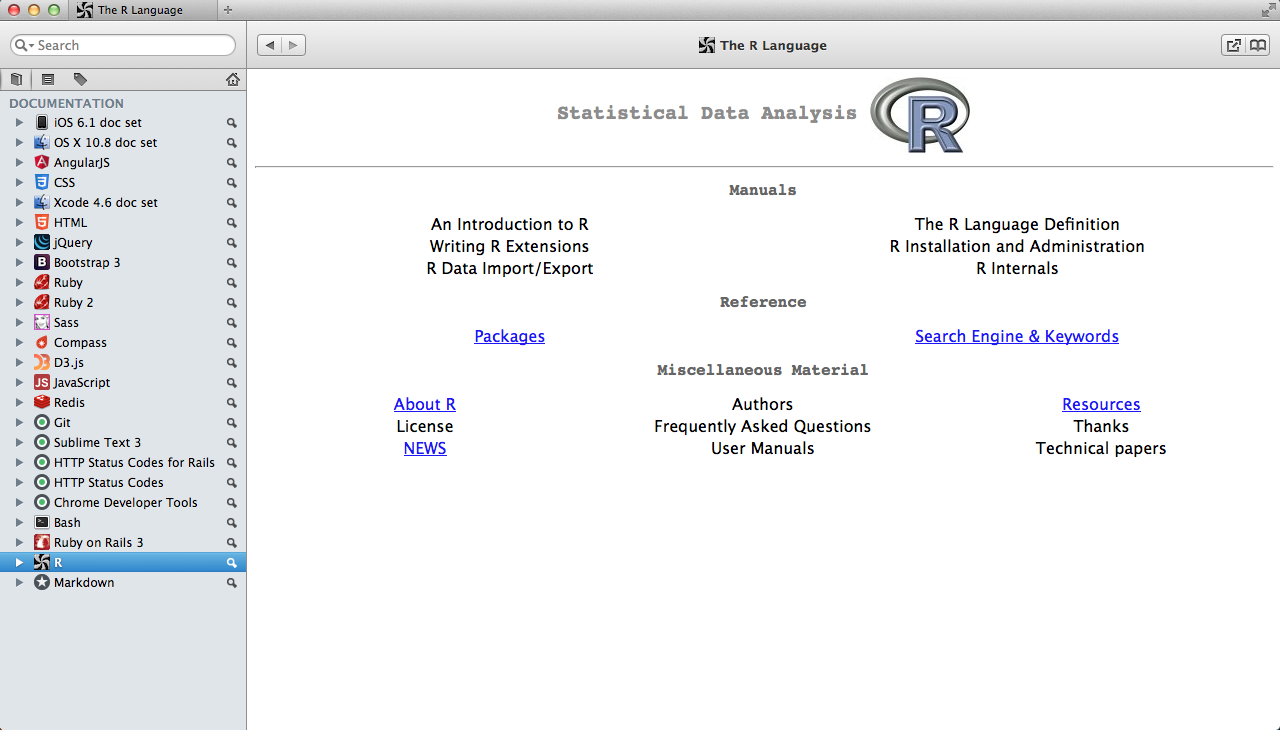Open the home icon in the sidebar
The height and width of the screenshot is (730, 1280).
[232, 80]
